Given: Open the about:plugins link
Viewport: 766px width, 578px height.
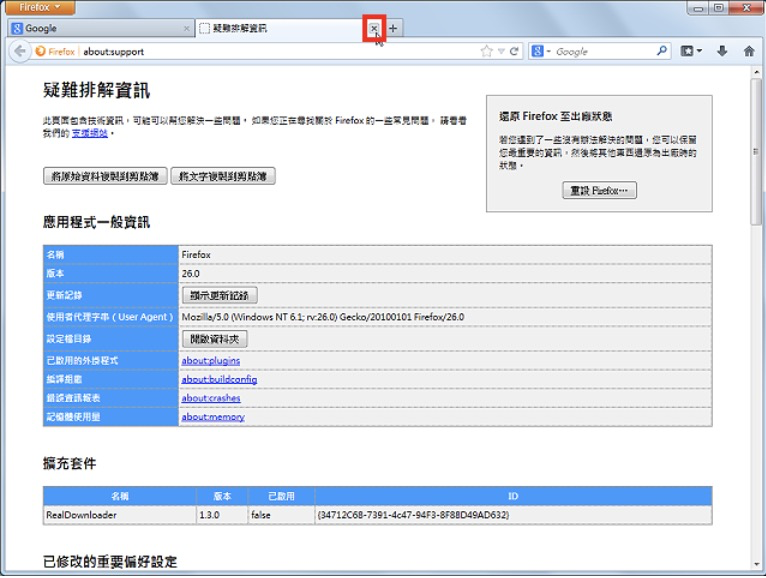Looking at the screenshot, I should 211,361.
